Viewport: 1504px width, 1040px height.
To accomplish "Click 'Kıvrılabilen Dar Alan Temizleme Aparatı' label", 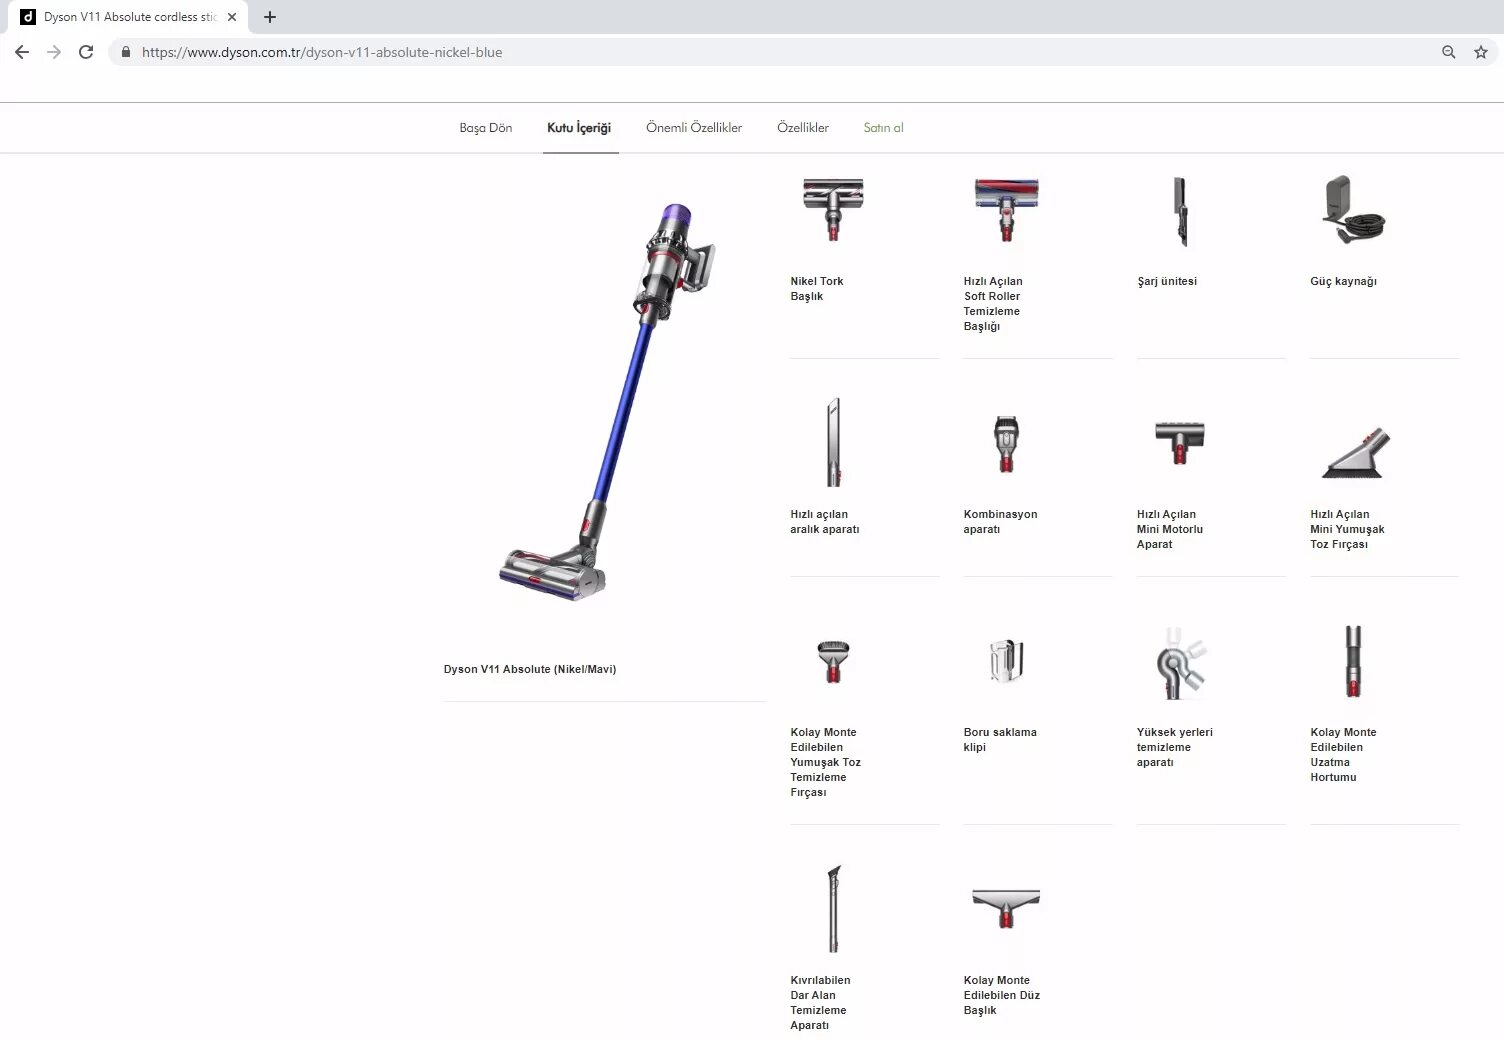I will (820, 1003).
